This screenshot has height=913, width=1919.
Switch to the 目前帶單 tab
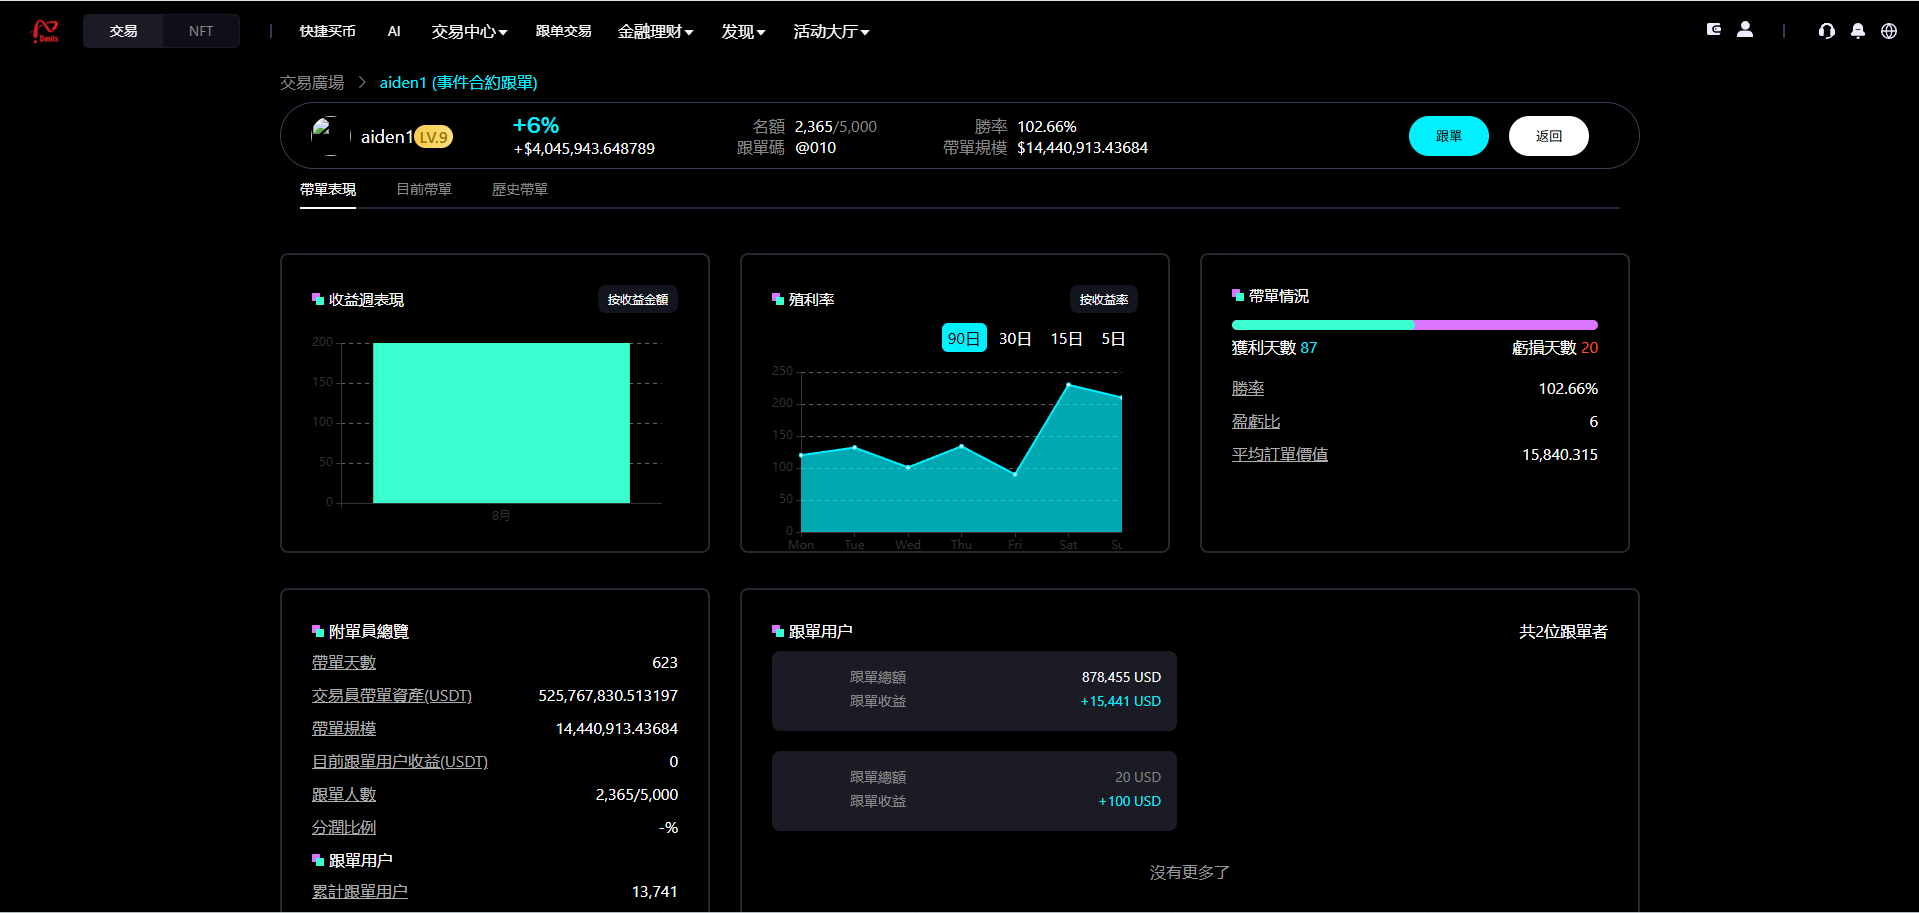click(423, 188)
